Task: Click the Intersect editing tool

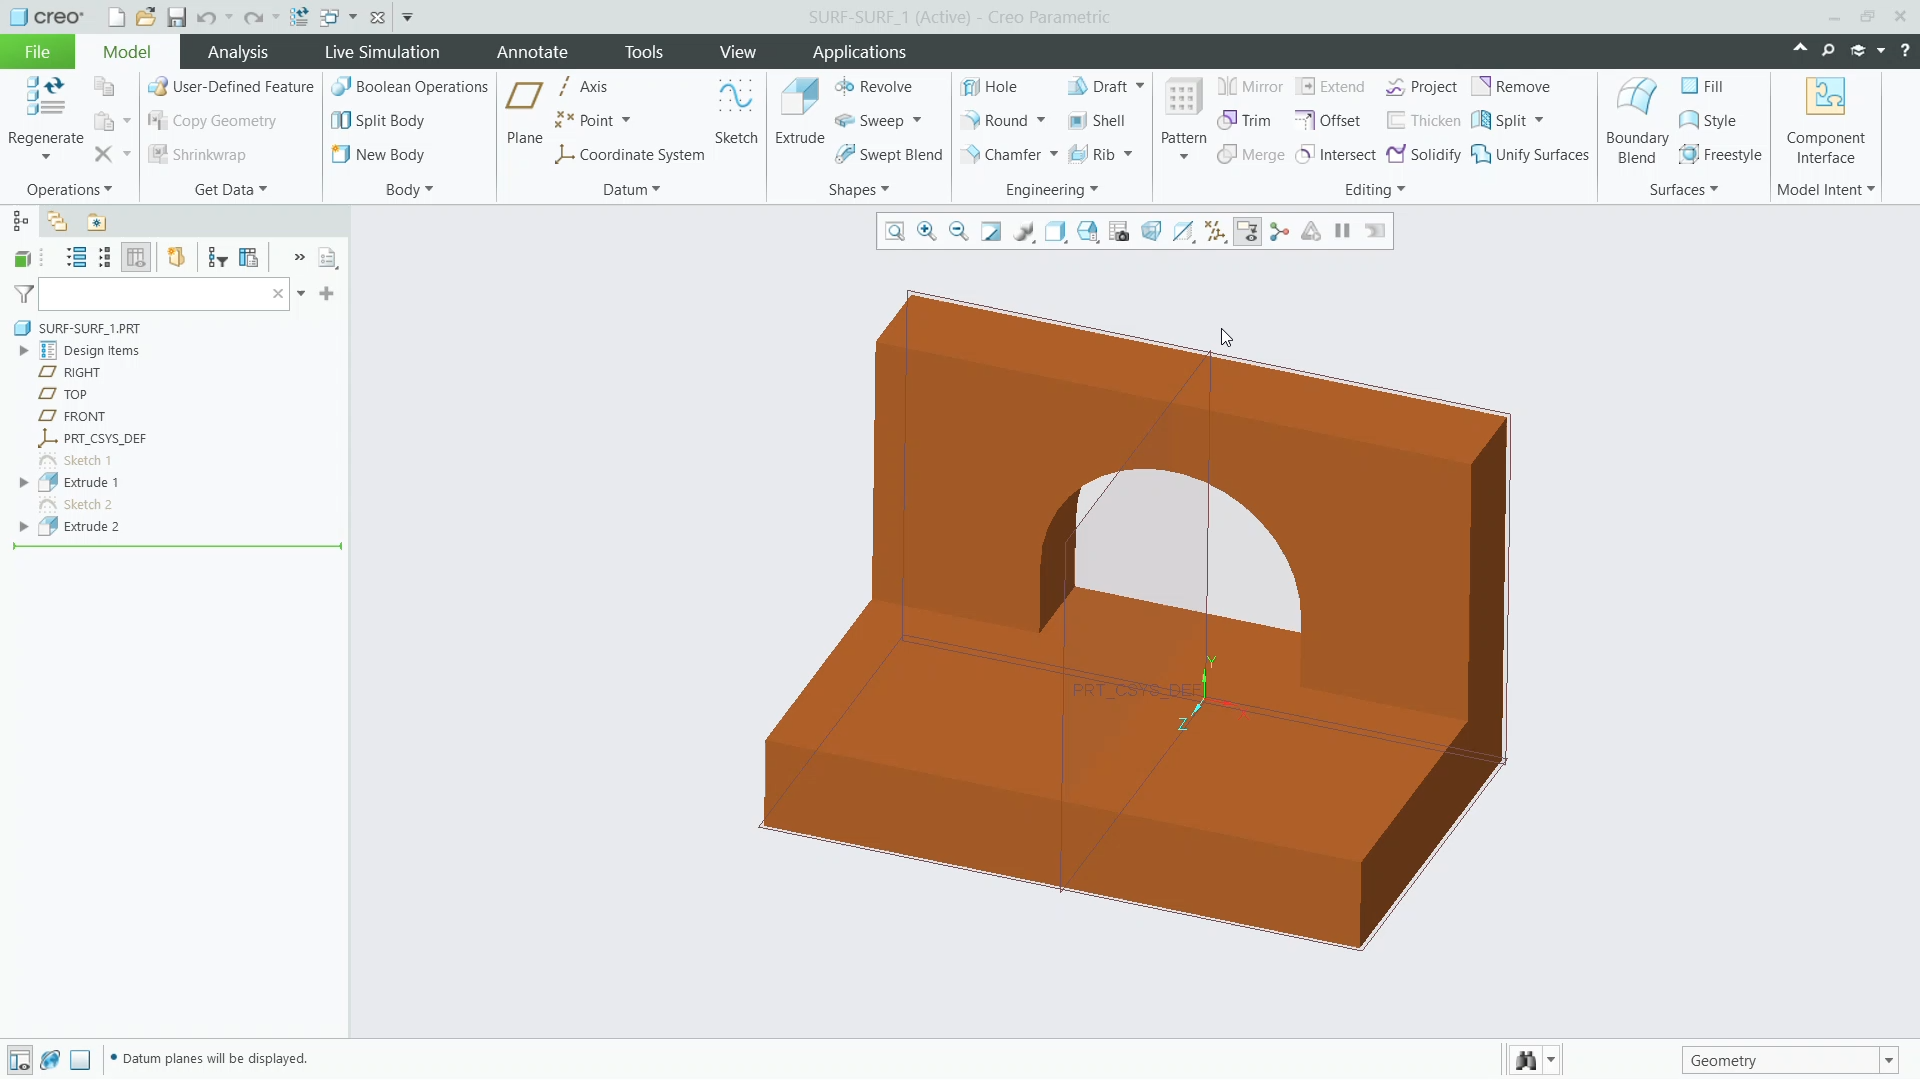Action: tap(1336, 155)
